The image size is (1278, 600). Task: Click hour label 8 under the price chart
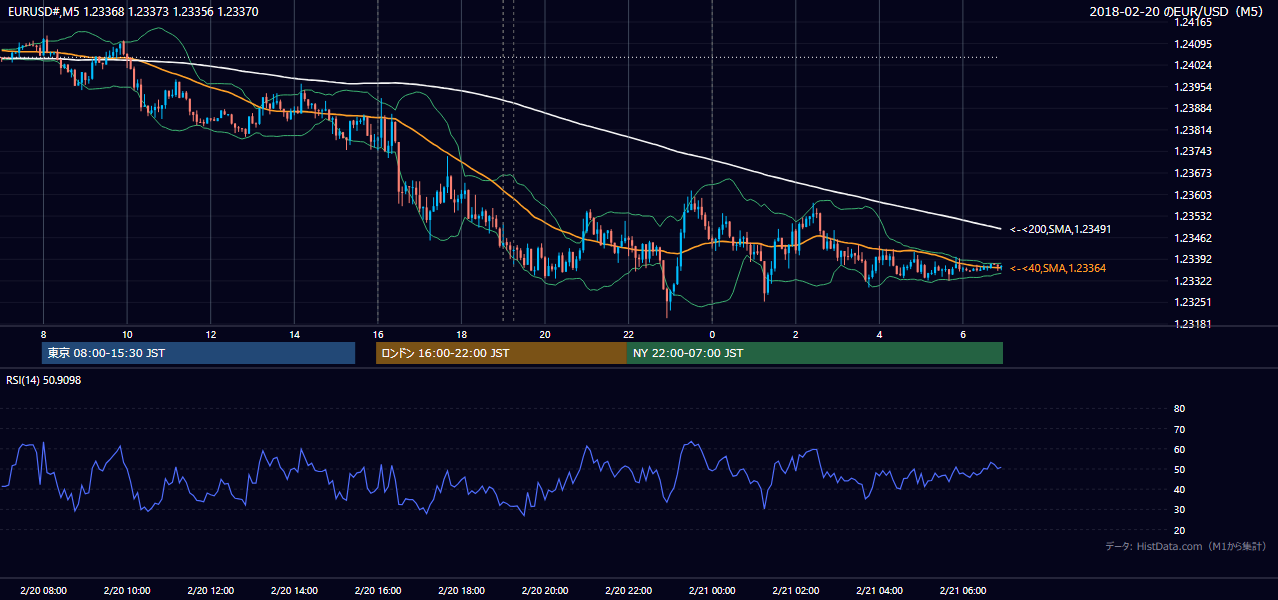click(x=43, y=333)
